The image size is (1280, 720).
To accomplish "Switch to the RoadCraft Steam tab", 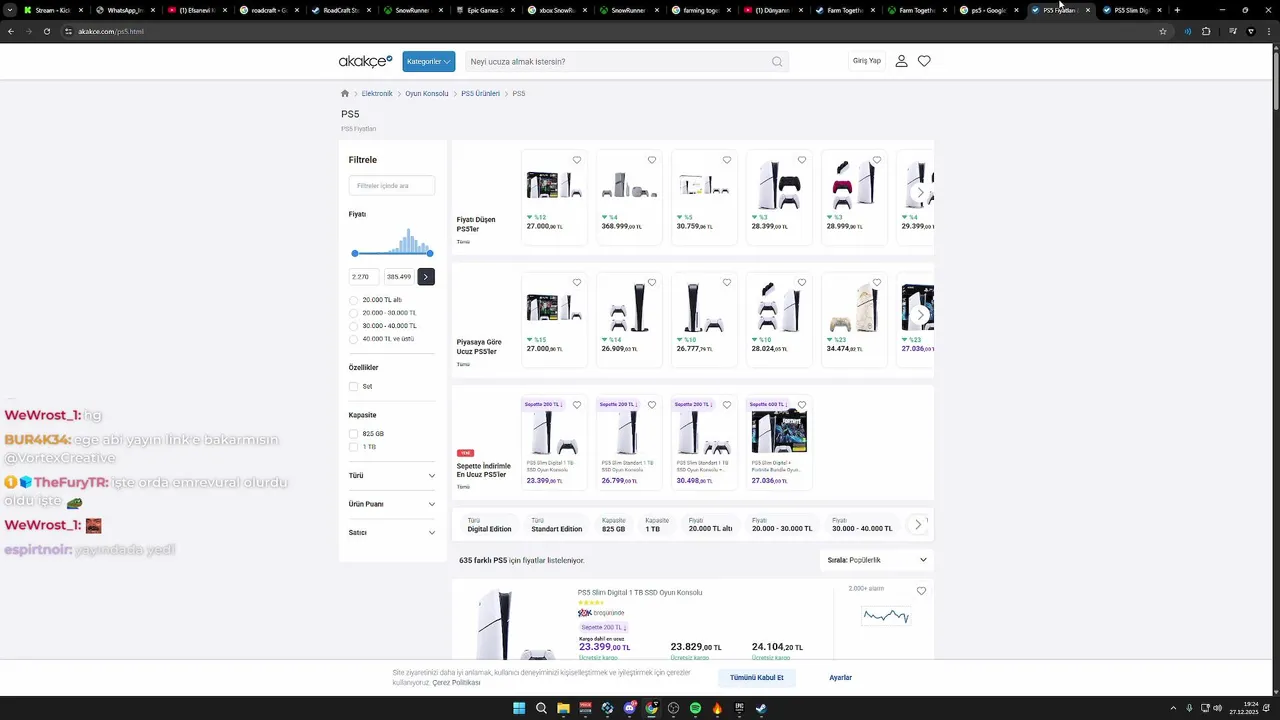I will [x=340, y=10].
